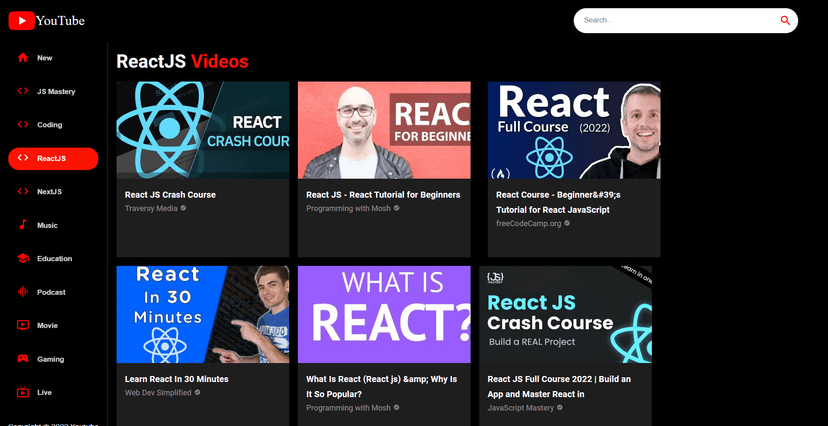Click the 'ReactJS Videos' heading
This screenshot has width=828, height=426.
pyautogui.click(x=182, y=61)
